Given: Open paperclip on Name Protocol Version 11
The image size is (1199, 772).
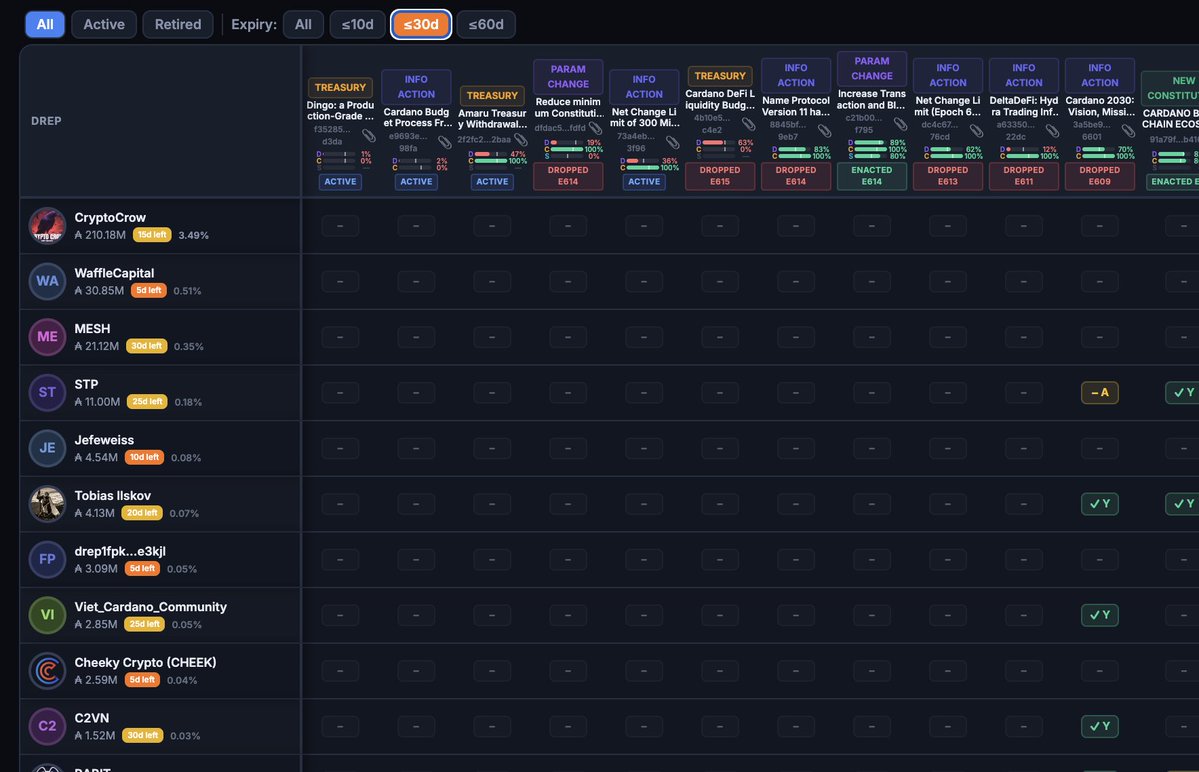Looking at the screenshot, I should 824,131.
